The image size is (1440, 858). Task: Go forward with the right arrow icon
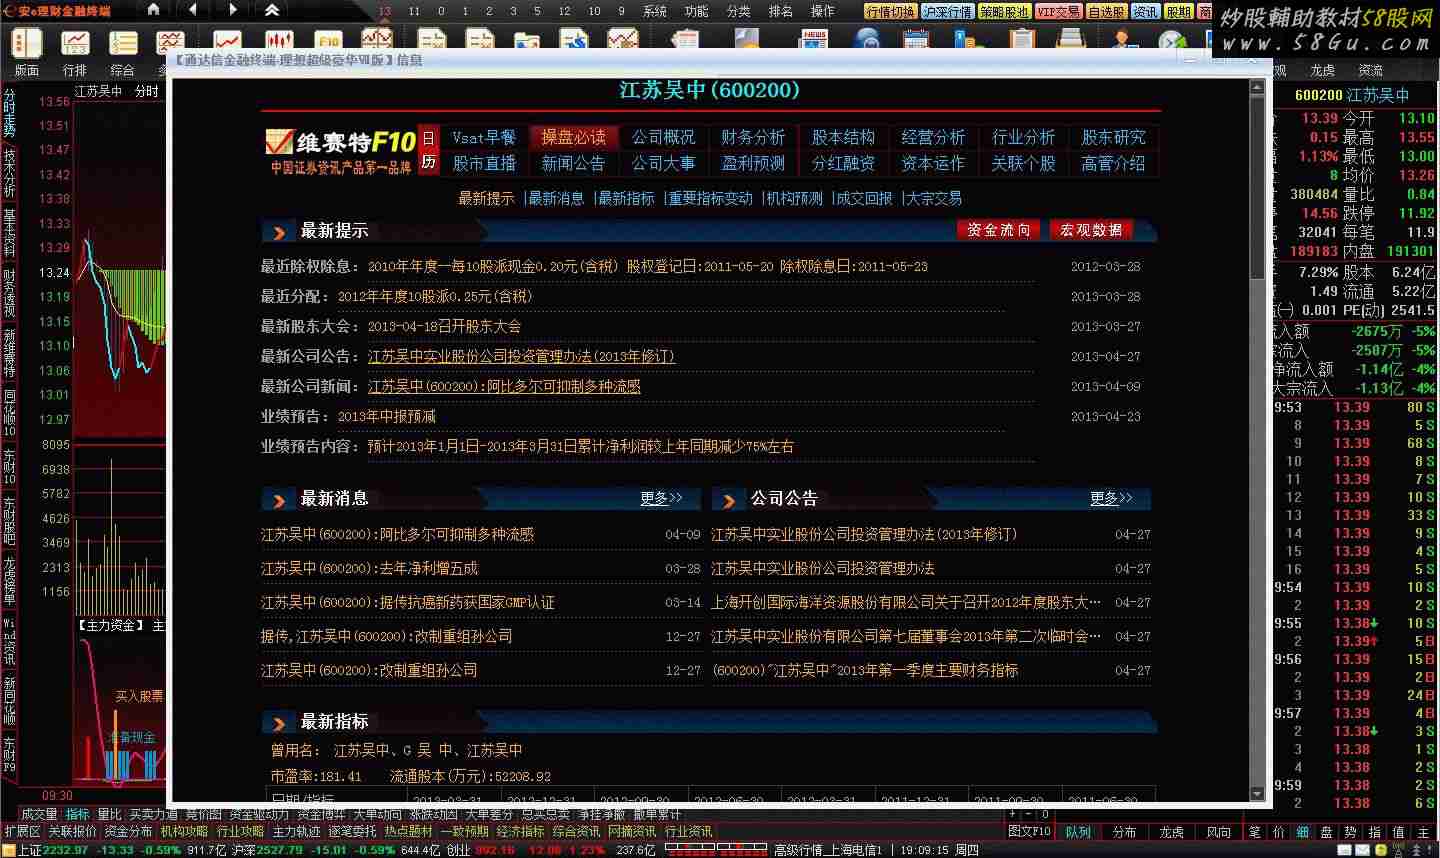tap(232, 10)
